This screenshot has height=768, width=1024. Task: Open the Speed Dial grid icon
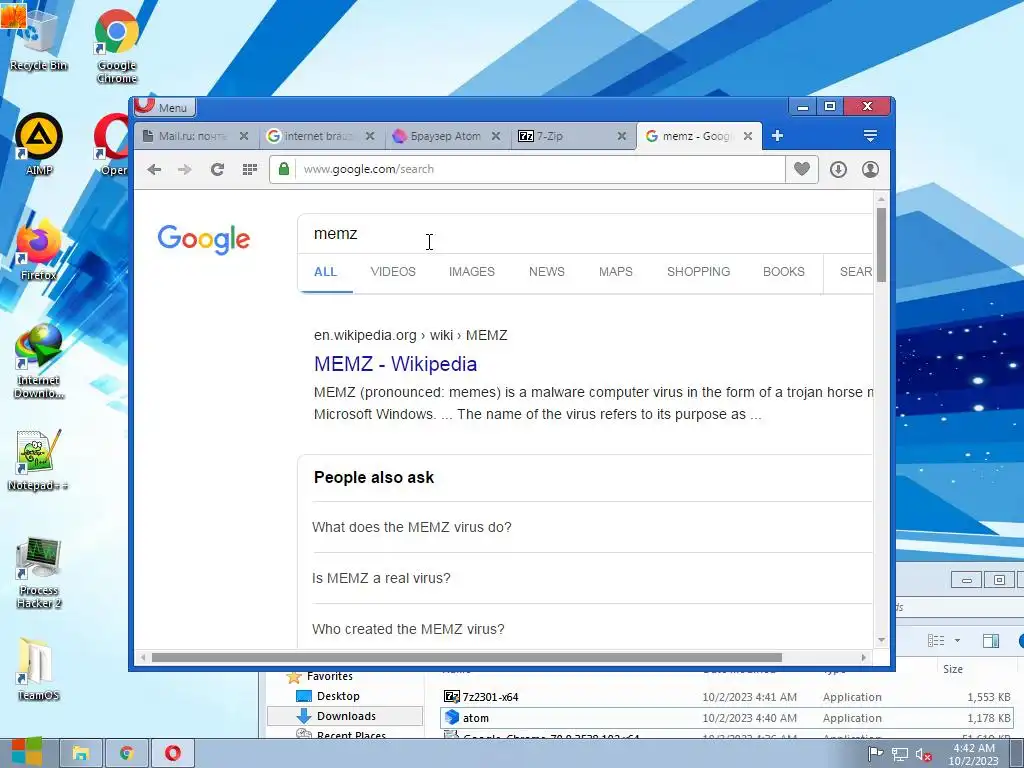point(249,170)
